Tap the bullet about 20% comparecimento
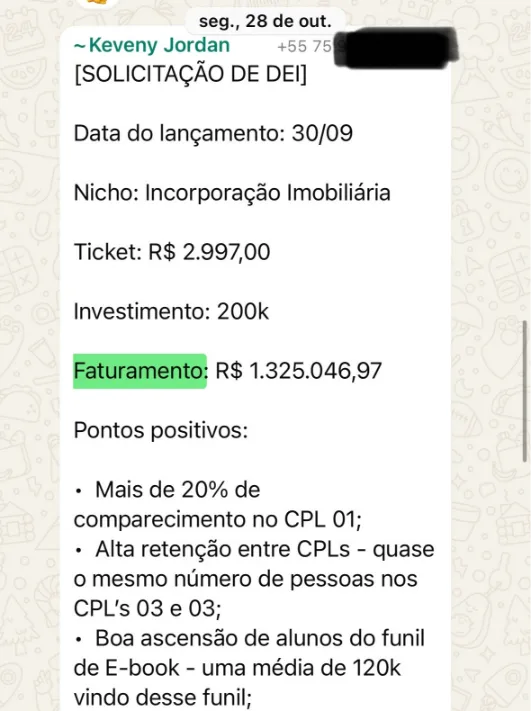 pyautogui.click(x=218, y=504)
